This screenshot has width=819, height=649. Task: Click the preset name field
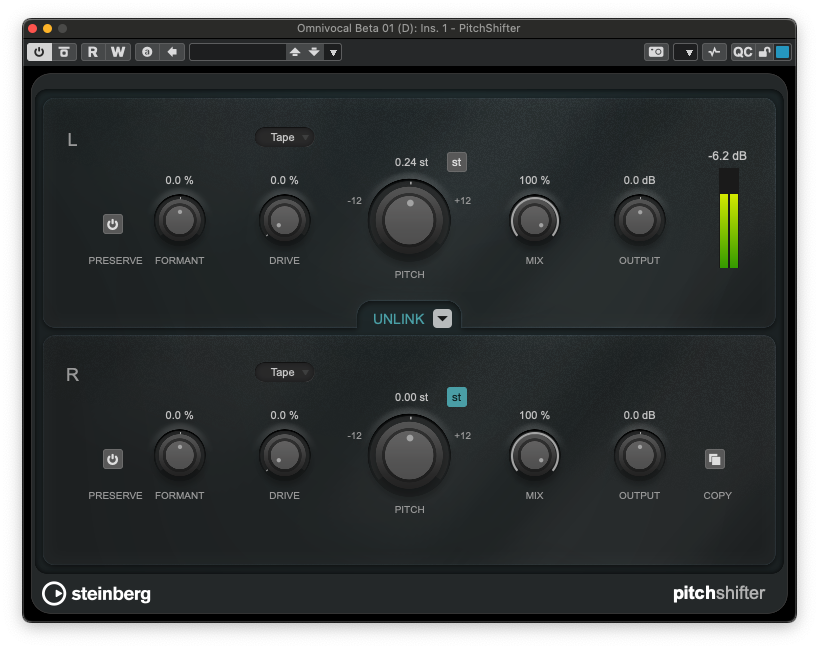pyautogui.click(x=238, y=52)
